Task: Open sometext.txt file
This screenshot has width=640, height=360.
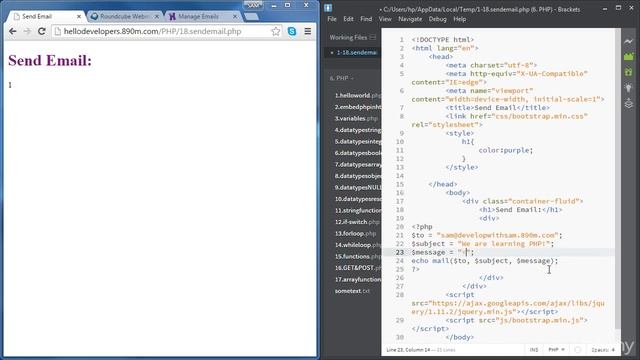Action: [352, 291]
